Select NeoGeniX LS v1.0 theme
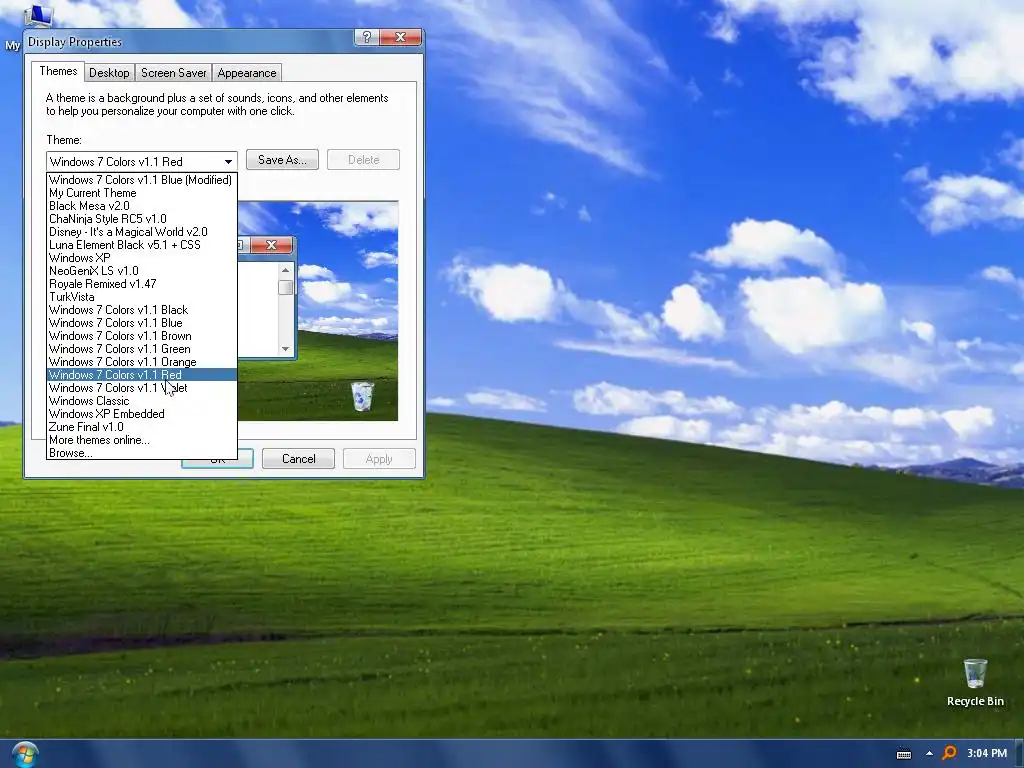The height and width of the screenshot is (768, 1024). coord(142,270)
